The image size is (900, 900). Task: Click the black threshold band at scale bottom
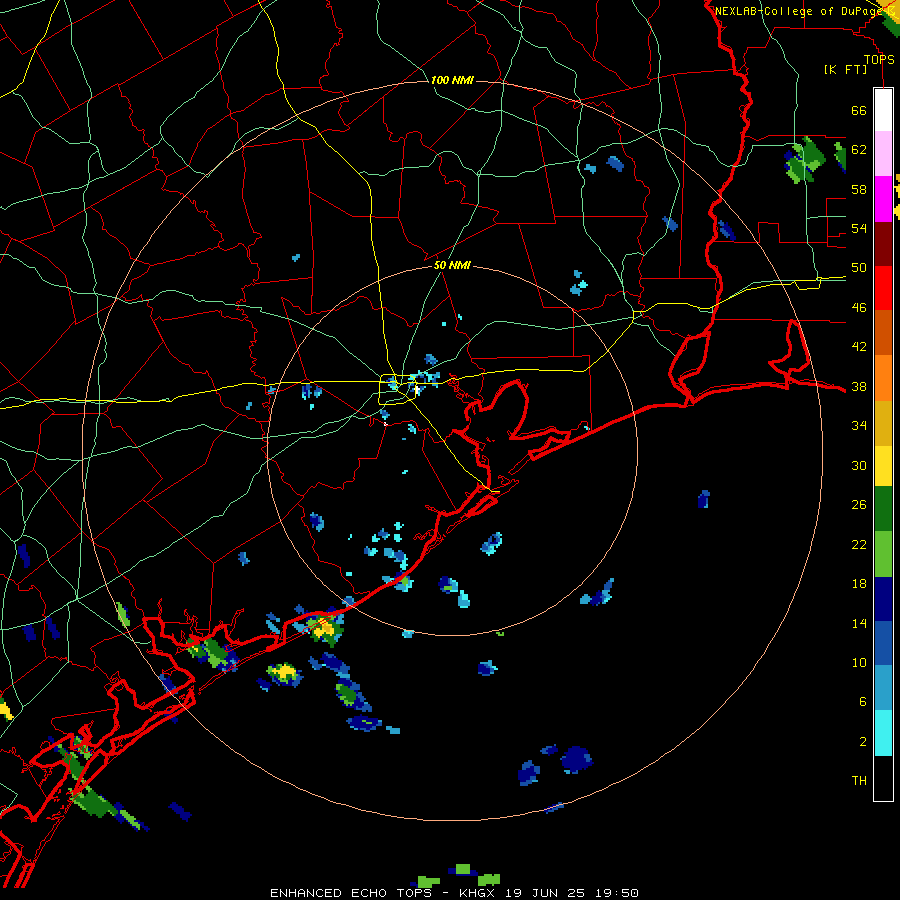[883, 778]
